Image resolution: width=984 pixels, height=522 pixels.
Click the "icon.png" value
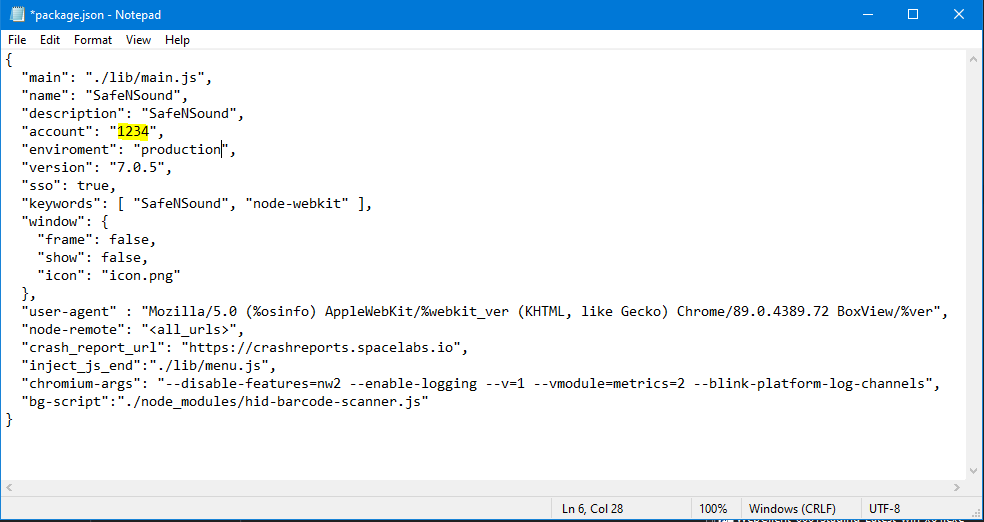pyautogui.click(x=141, y=275)
